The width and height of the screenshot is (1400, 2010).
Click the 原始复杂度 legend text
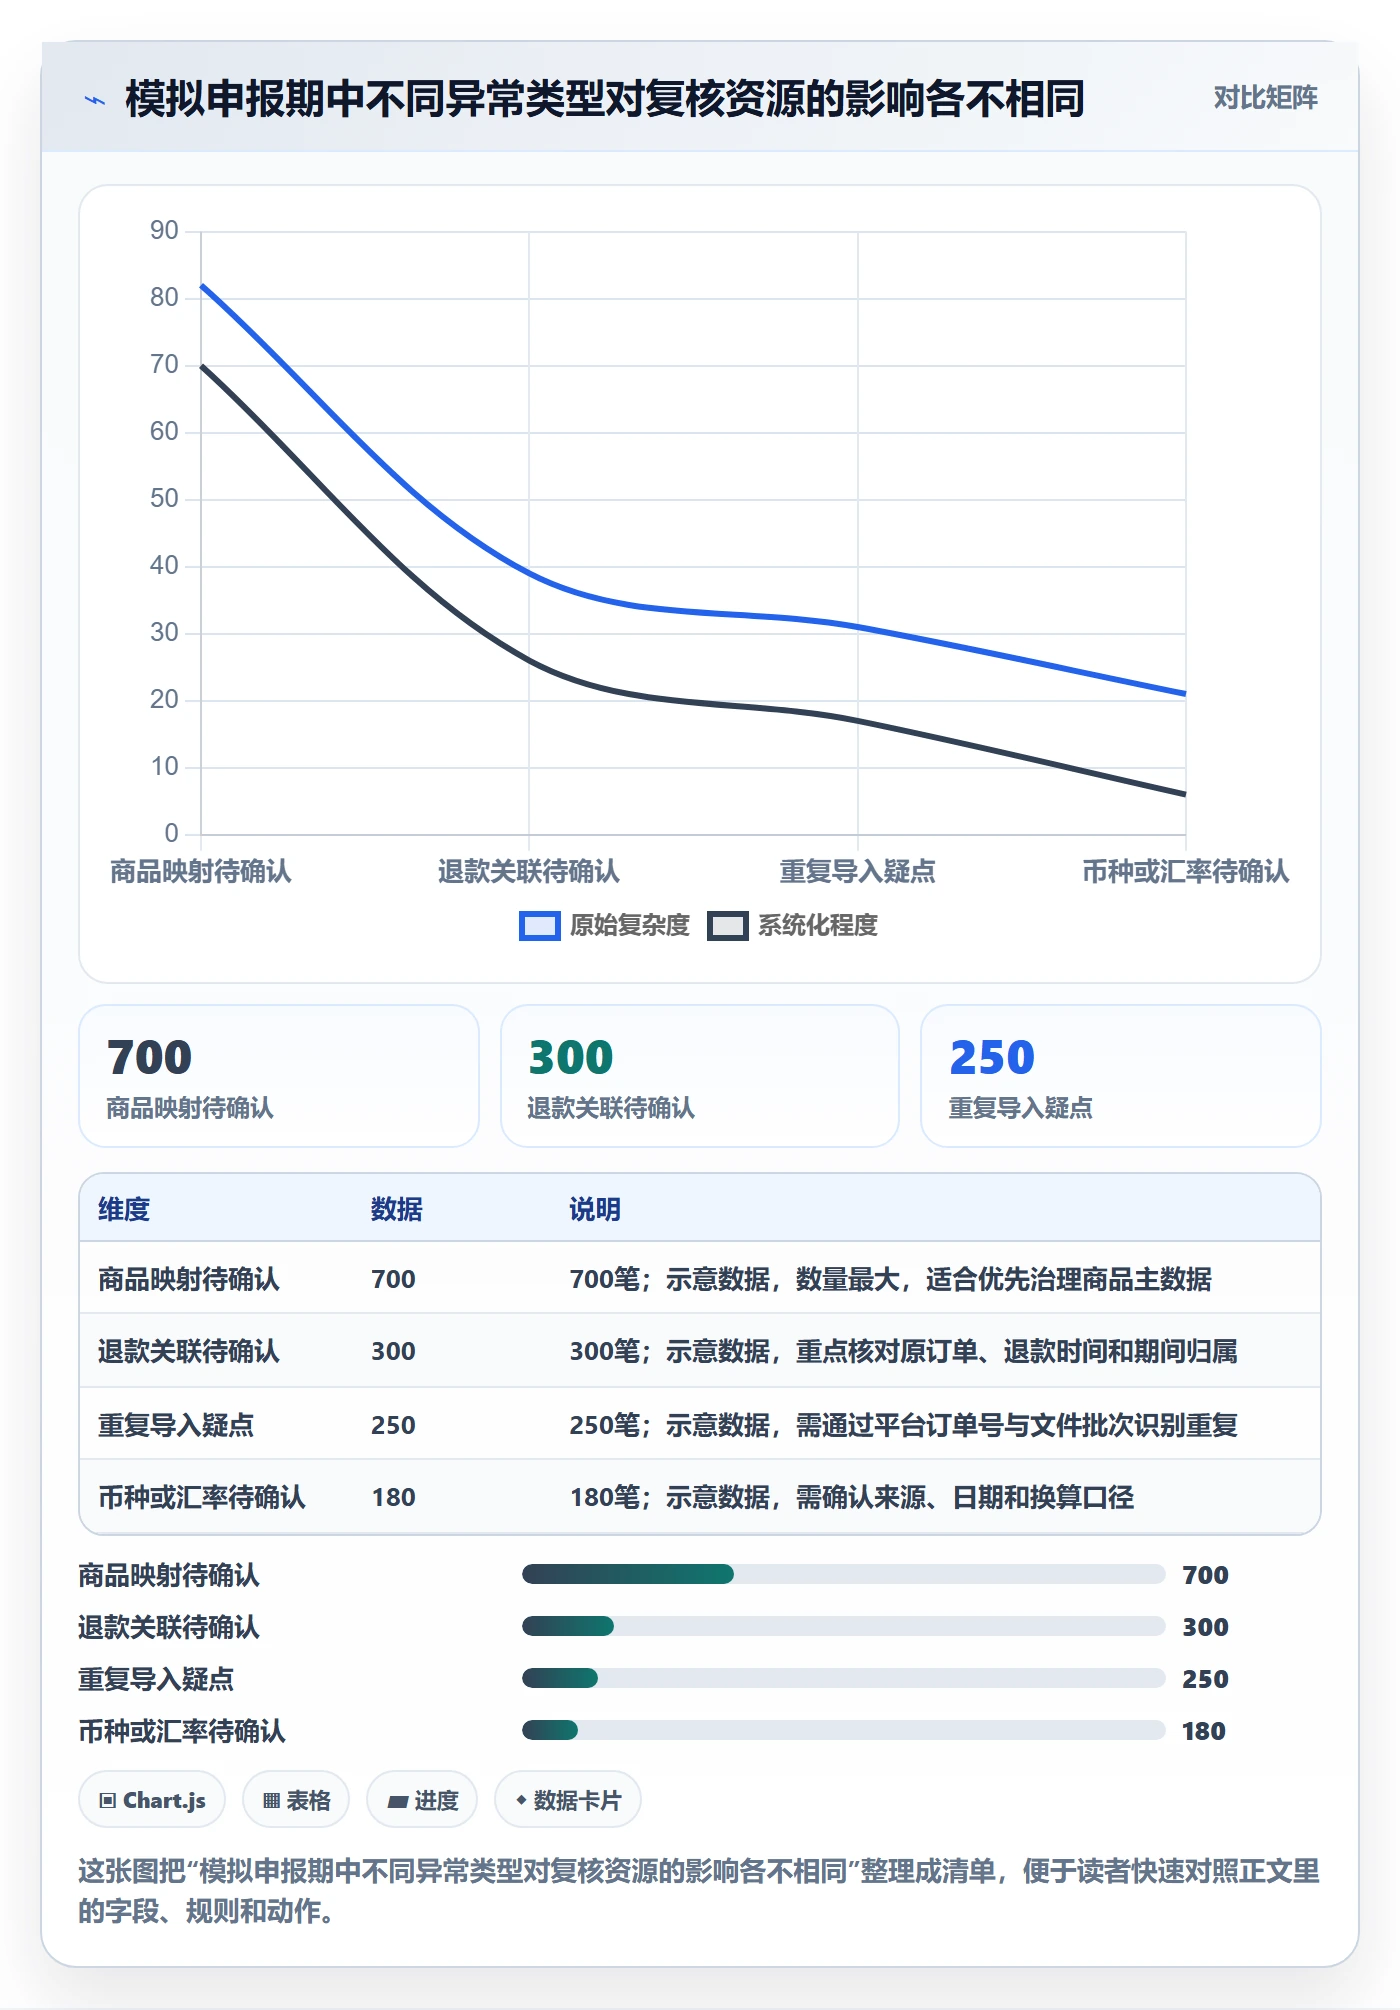tap(629, 926)
